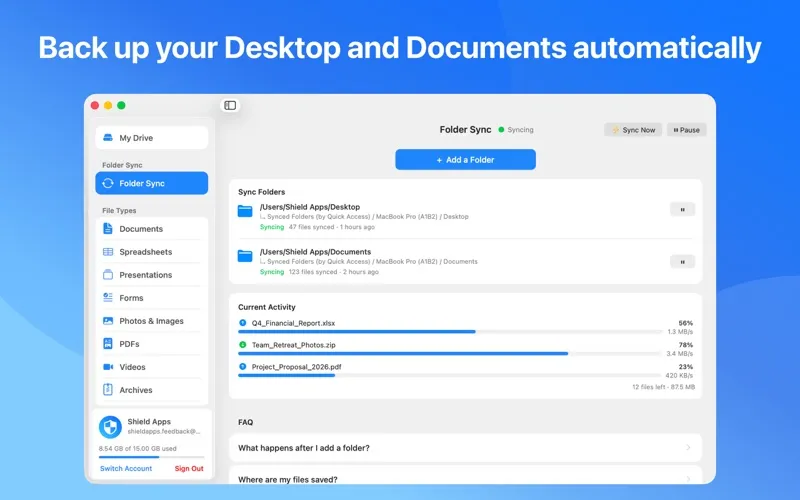
Task: Open PDFs file type
Action: [152, 344]
